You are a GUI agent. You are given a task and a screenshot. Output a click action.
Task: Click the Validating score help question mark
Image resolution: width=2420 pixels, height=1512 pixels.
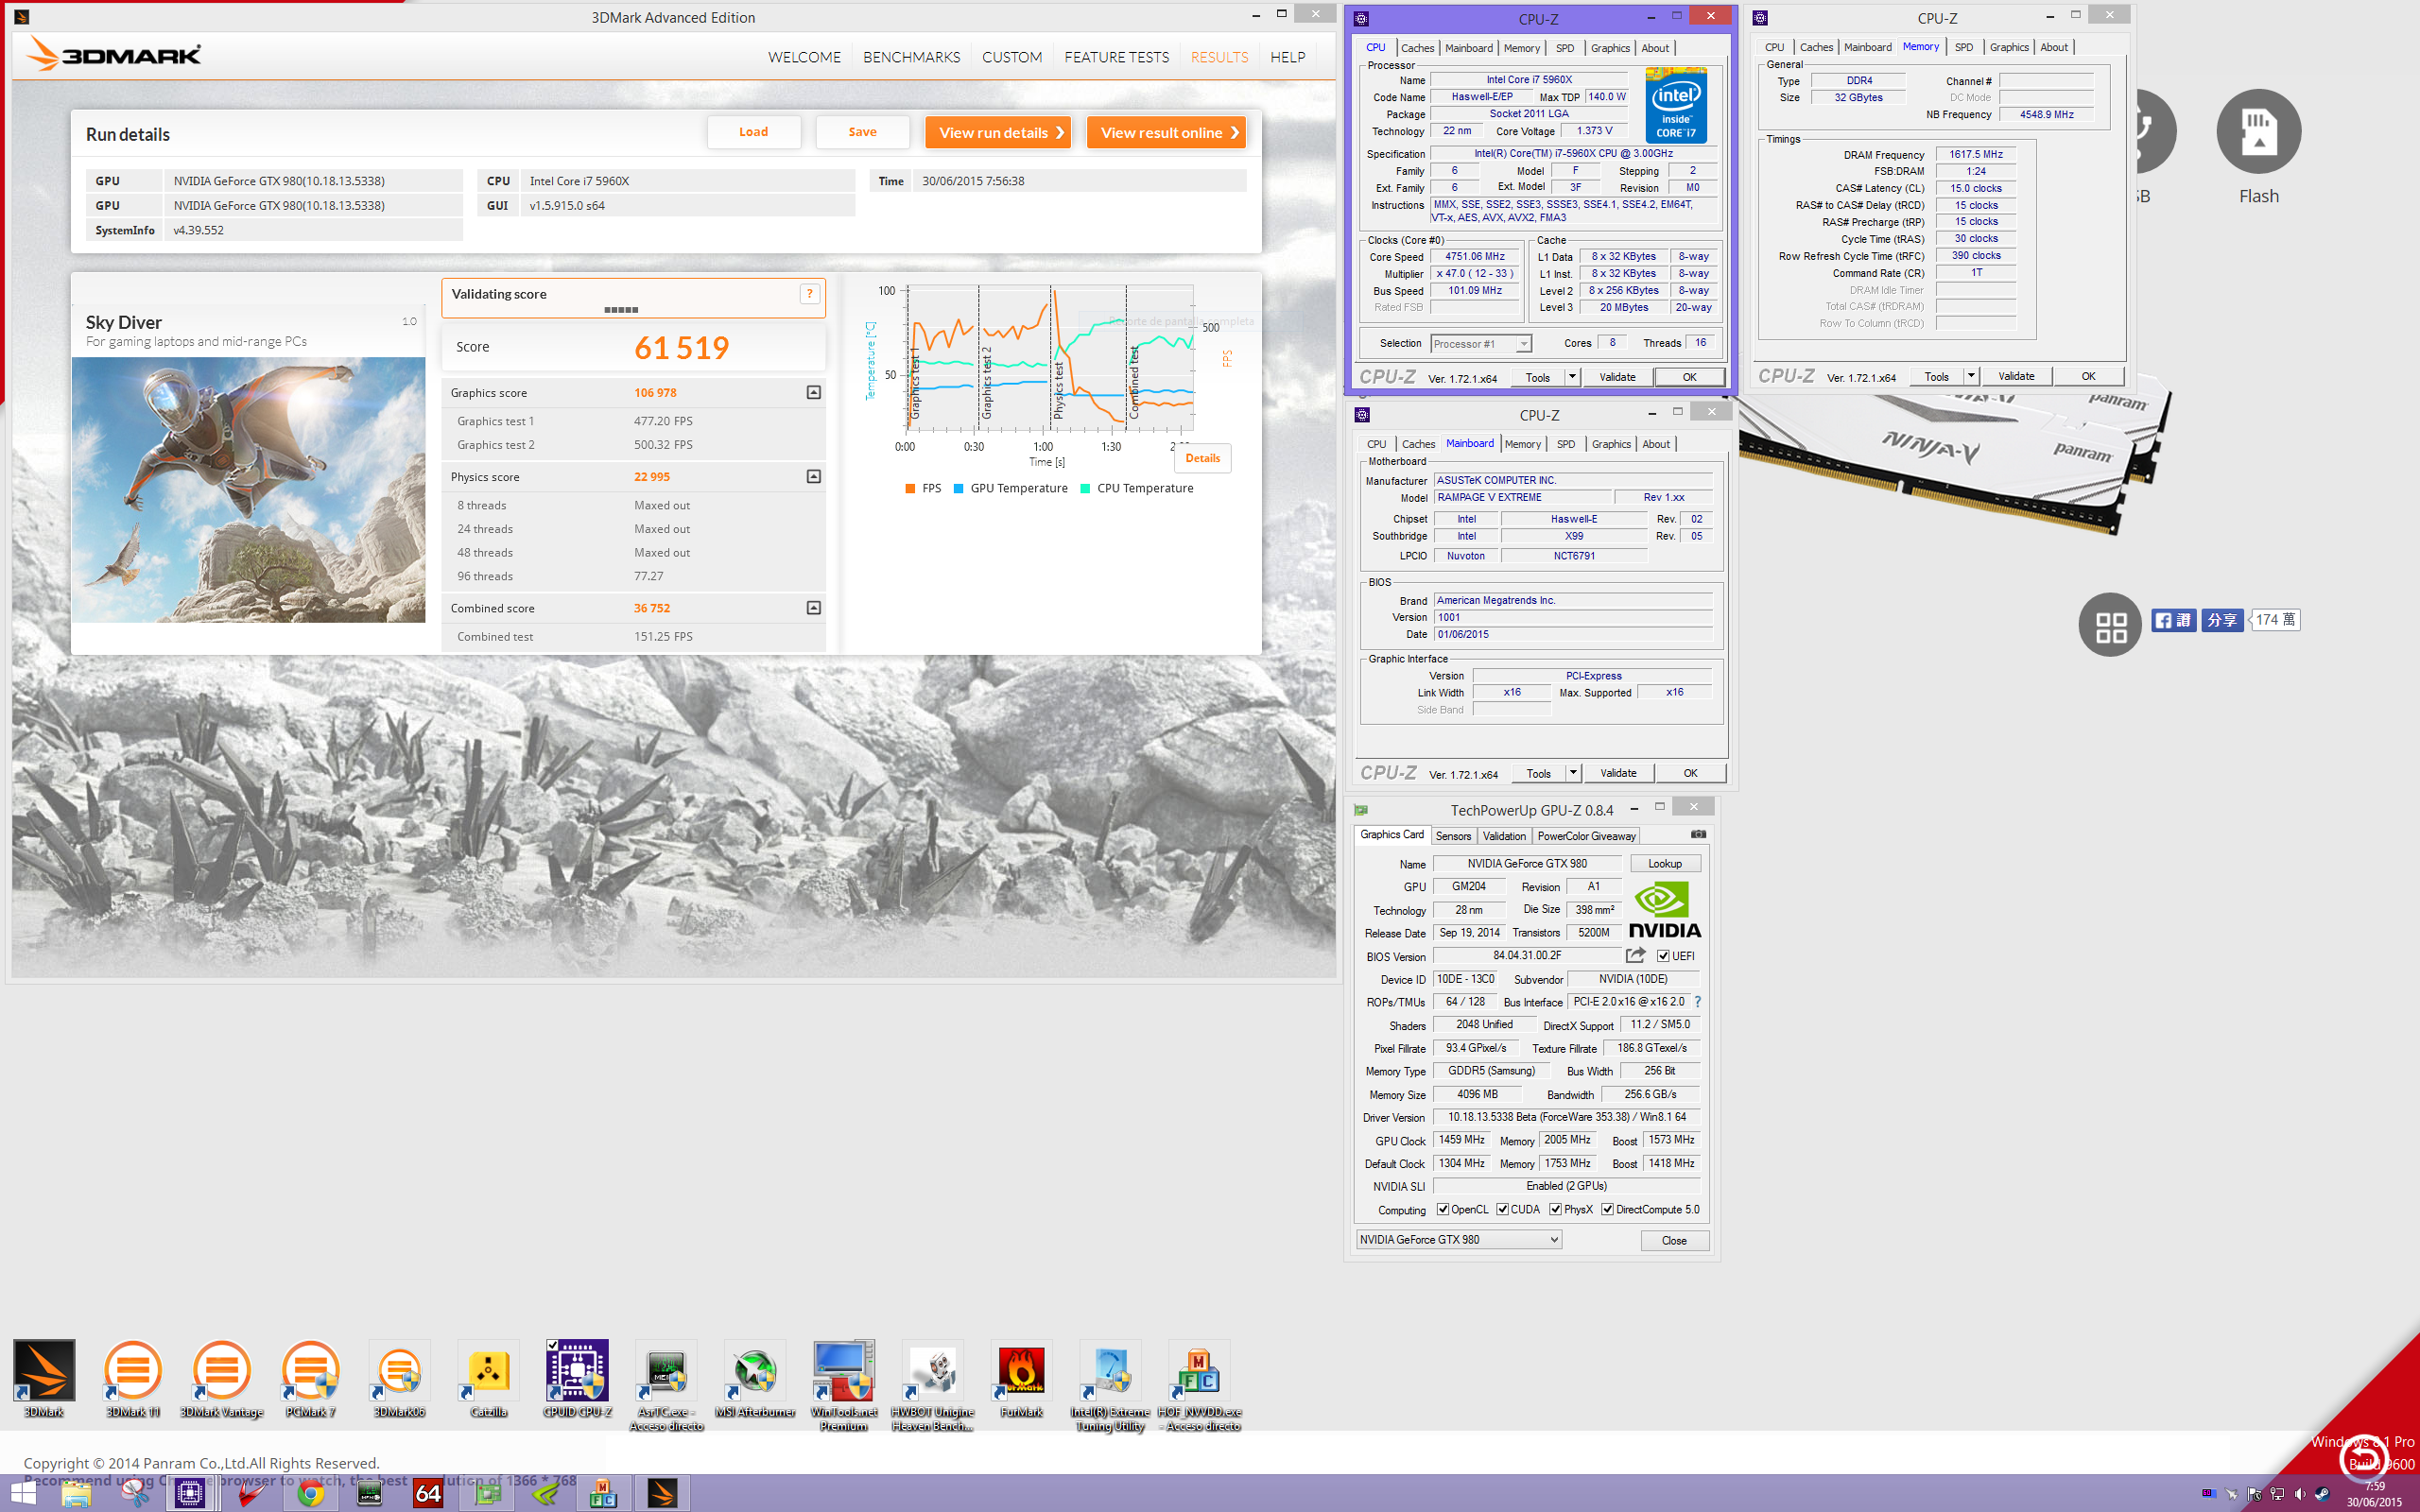click(809, 294)
